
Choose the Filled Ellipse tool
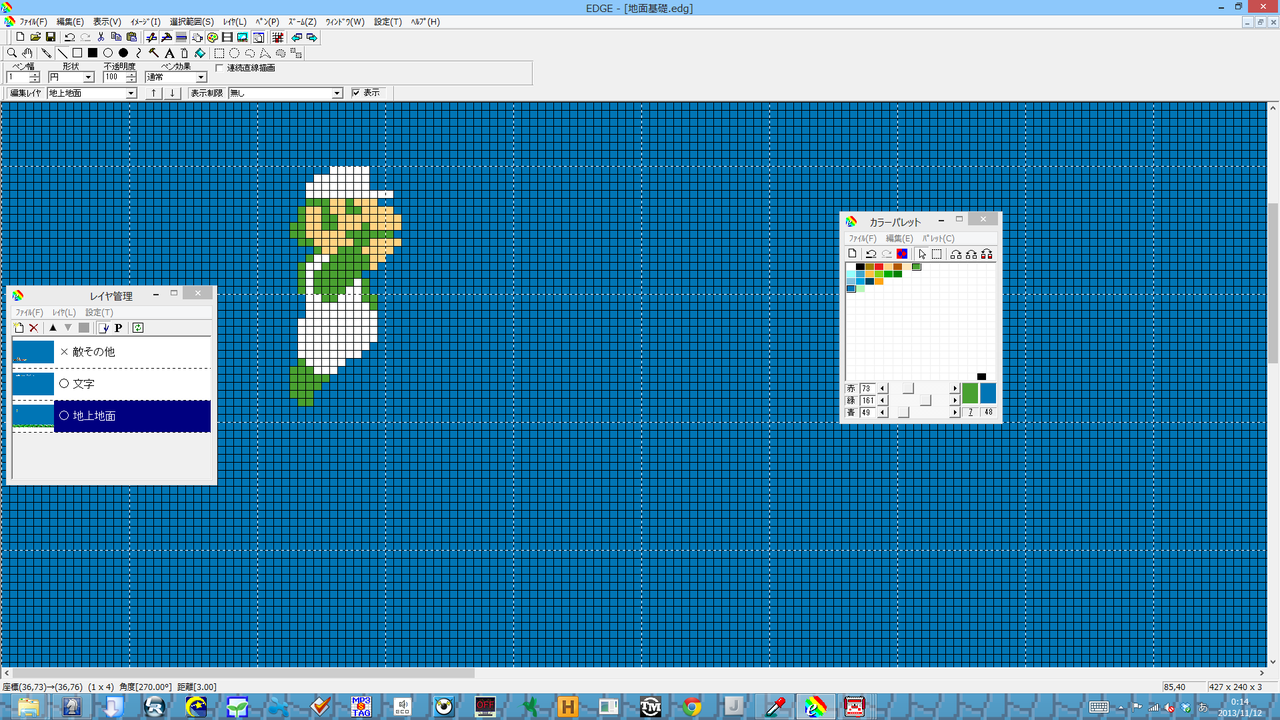[123, 53]
